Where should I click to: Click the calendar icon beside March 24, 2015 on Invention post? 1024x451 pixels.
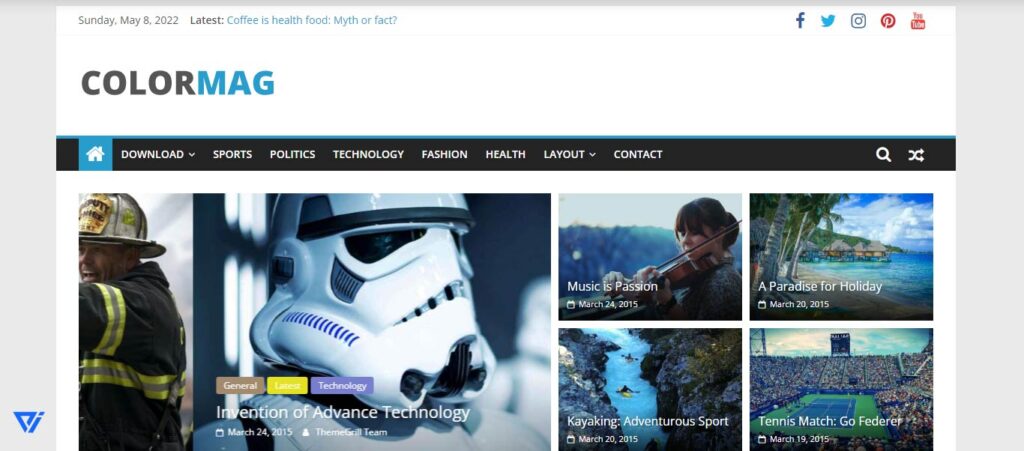point(220,432)
